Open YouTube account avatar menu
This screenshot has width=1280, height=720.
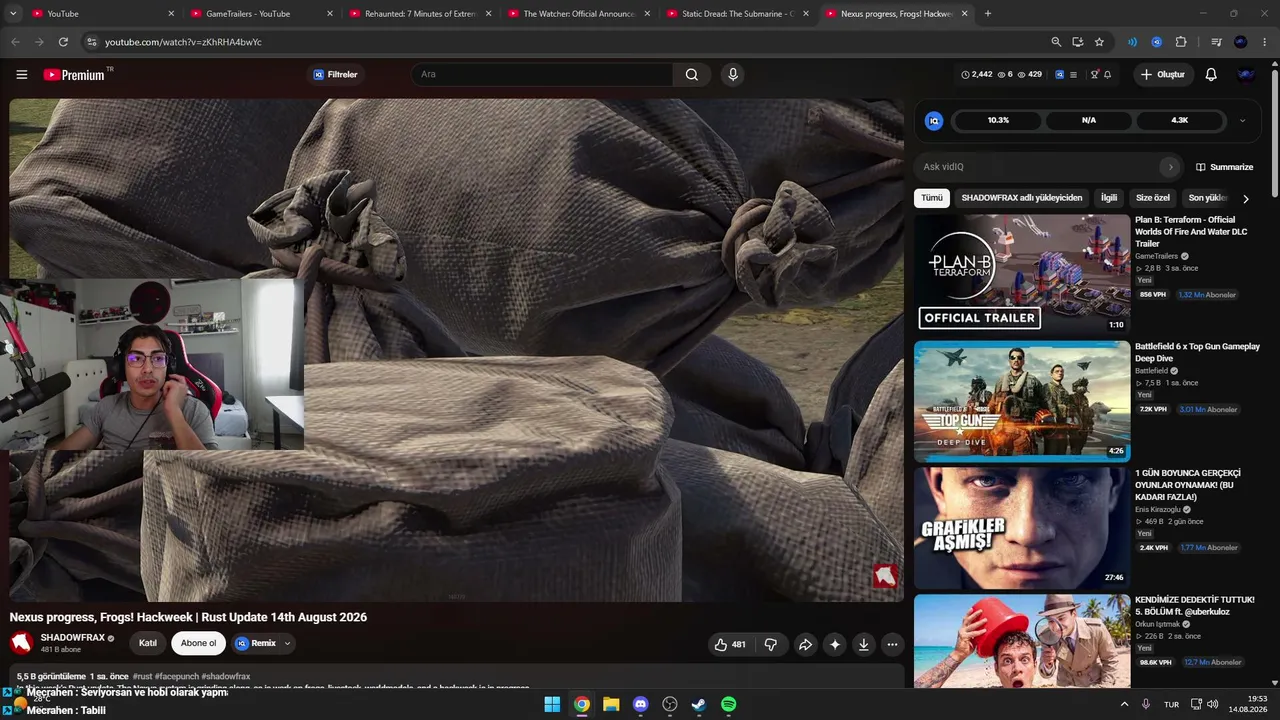point(1246,74)
